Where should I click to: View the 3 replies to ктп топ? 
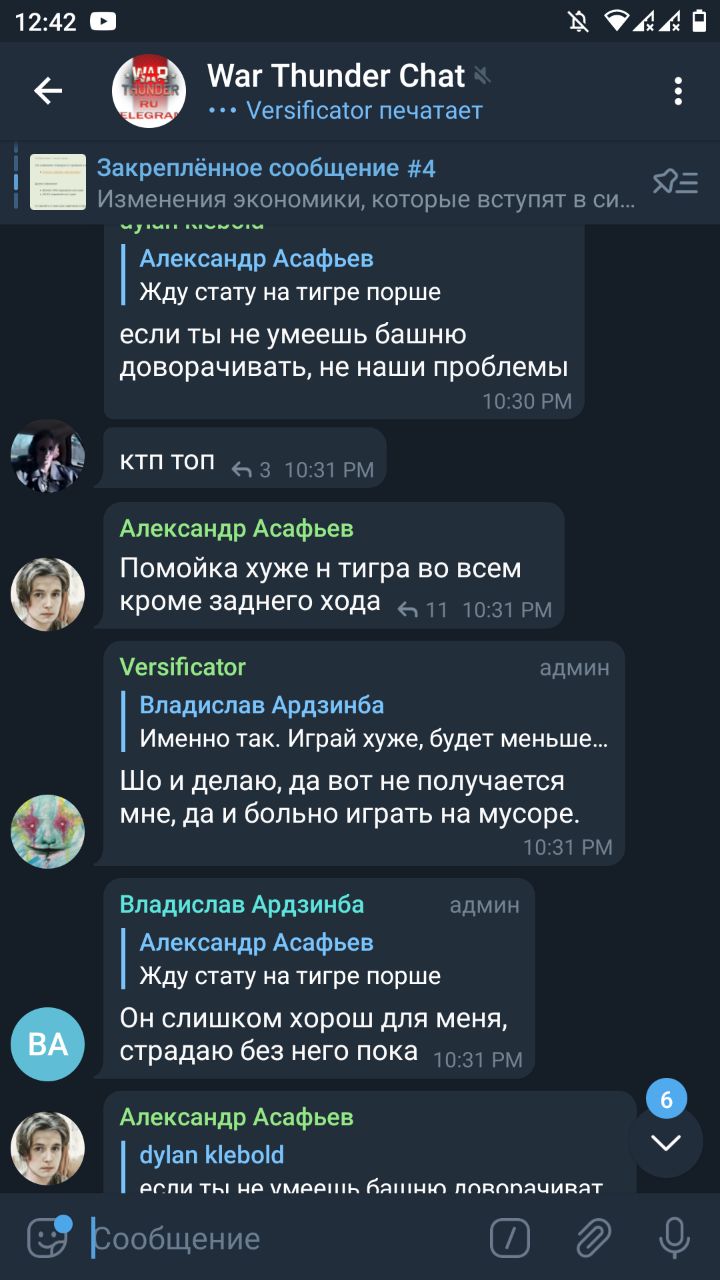point(251,469)
